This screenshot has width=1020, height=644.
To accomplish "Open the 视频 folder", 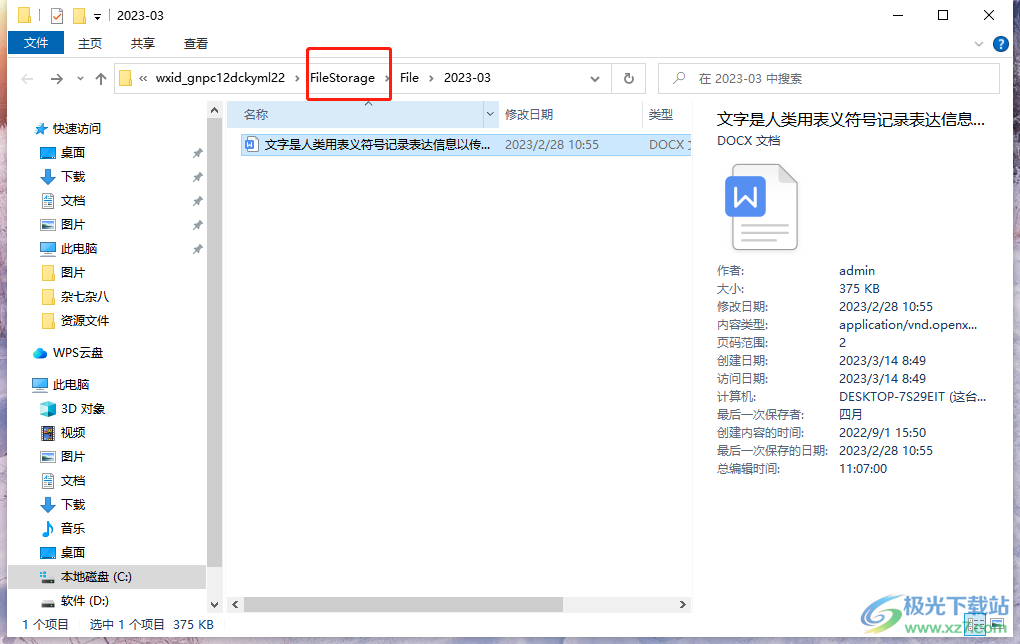I will click(x=73, y=433).
